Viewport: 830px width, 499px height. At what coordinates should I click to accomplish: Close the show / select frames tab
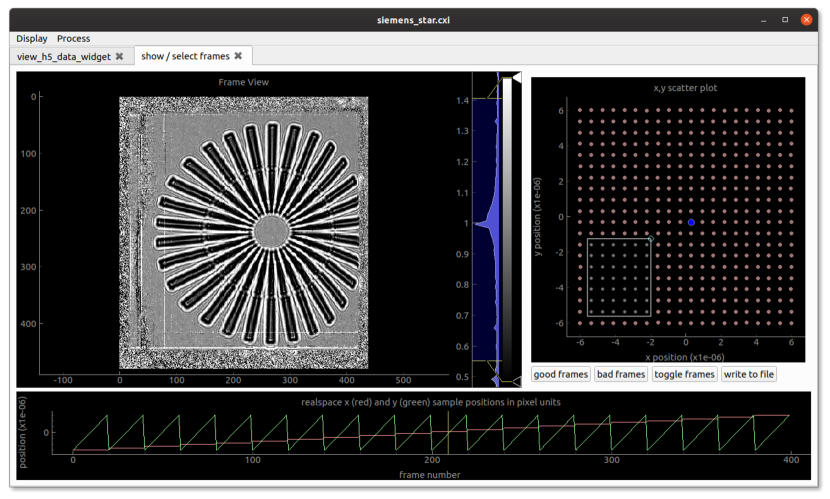click(240, 57)
